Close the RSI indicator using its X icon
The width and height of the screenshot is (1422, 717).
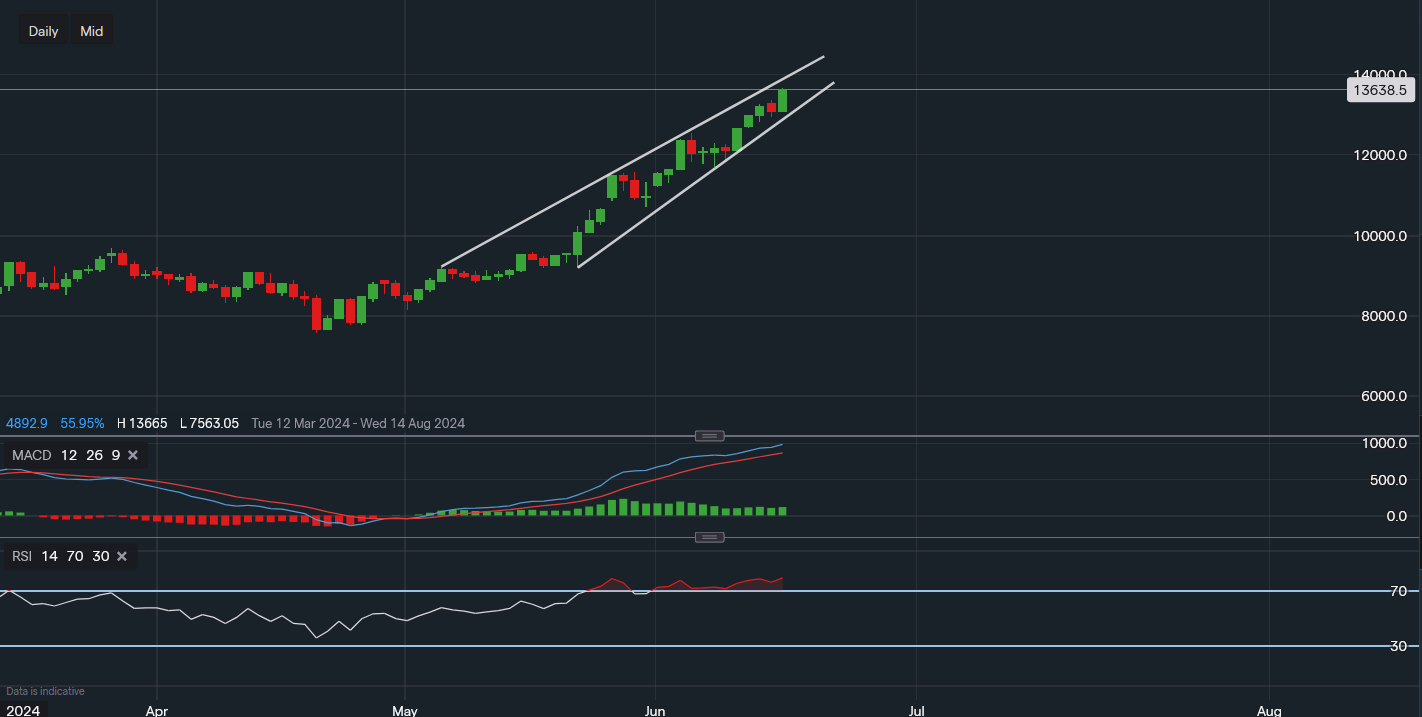tap(122, 556)
